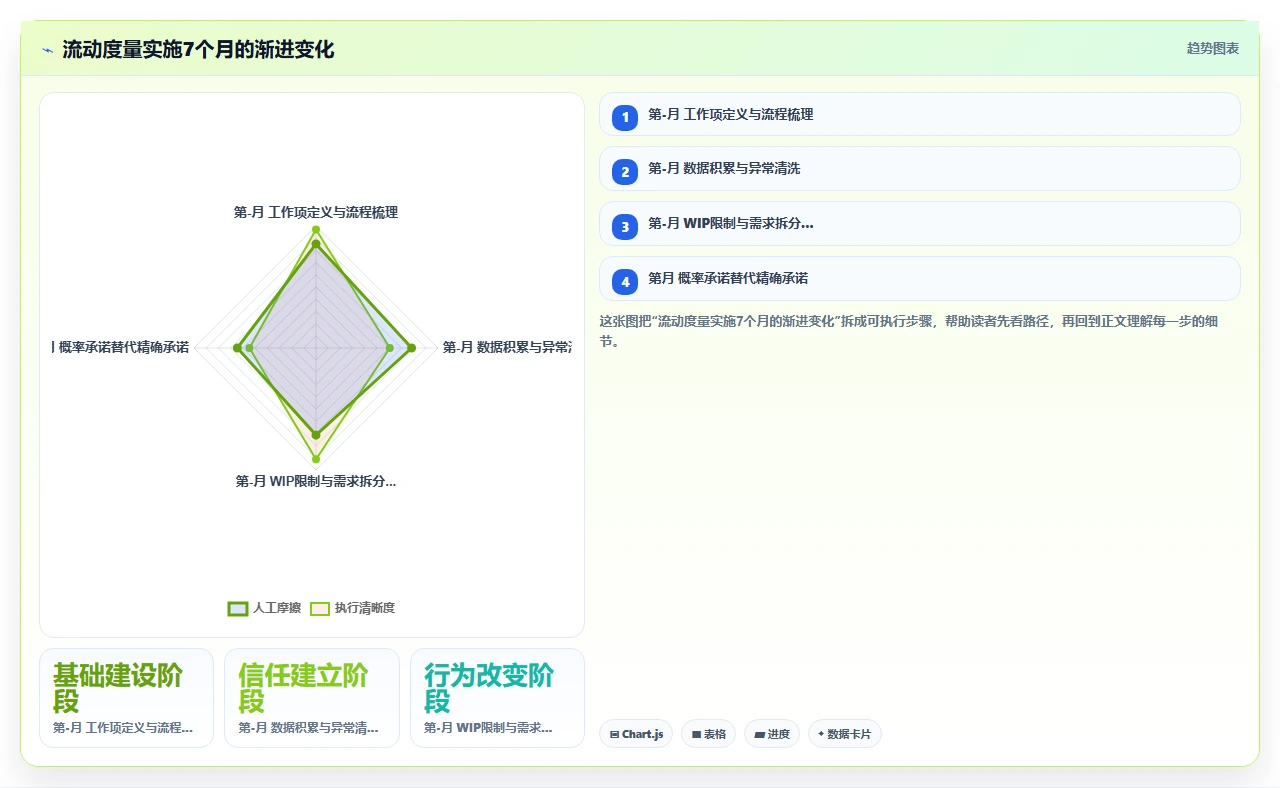Viewport: 1280px width, 788px height.
Task: Click the title 流动度量实施7个月的渐进变化
Action: tap(198, 50)
